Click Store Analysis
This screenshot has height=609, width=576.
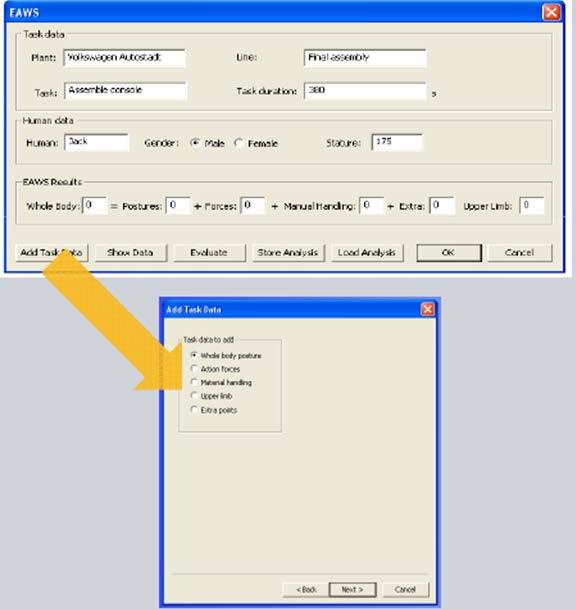(288, 253)
